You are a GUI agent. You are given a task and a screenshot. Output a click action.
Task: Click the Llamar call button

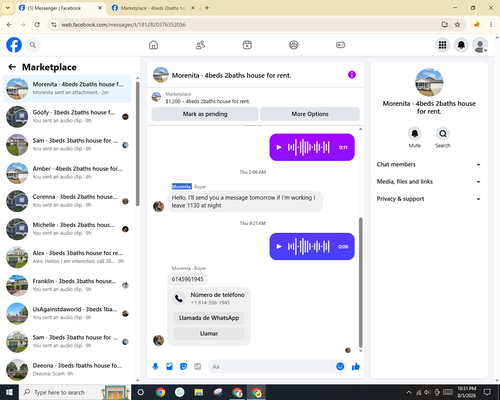click(x=209, y=333)
